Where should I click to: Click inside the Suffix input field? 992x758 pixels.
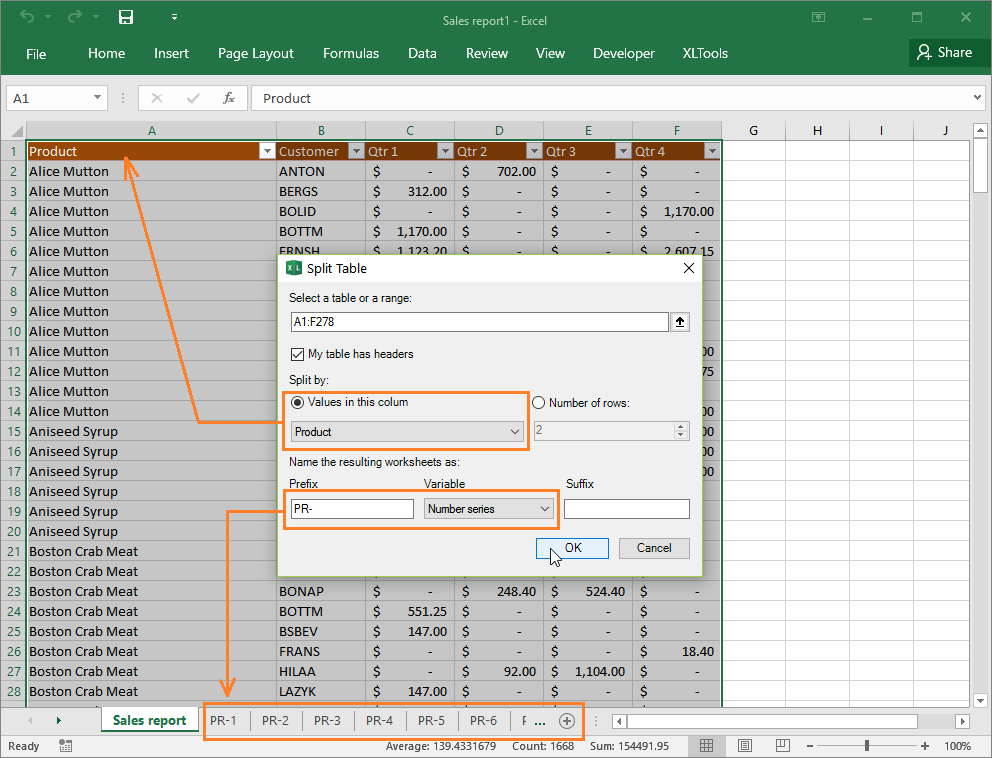point(626,509)
